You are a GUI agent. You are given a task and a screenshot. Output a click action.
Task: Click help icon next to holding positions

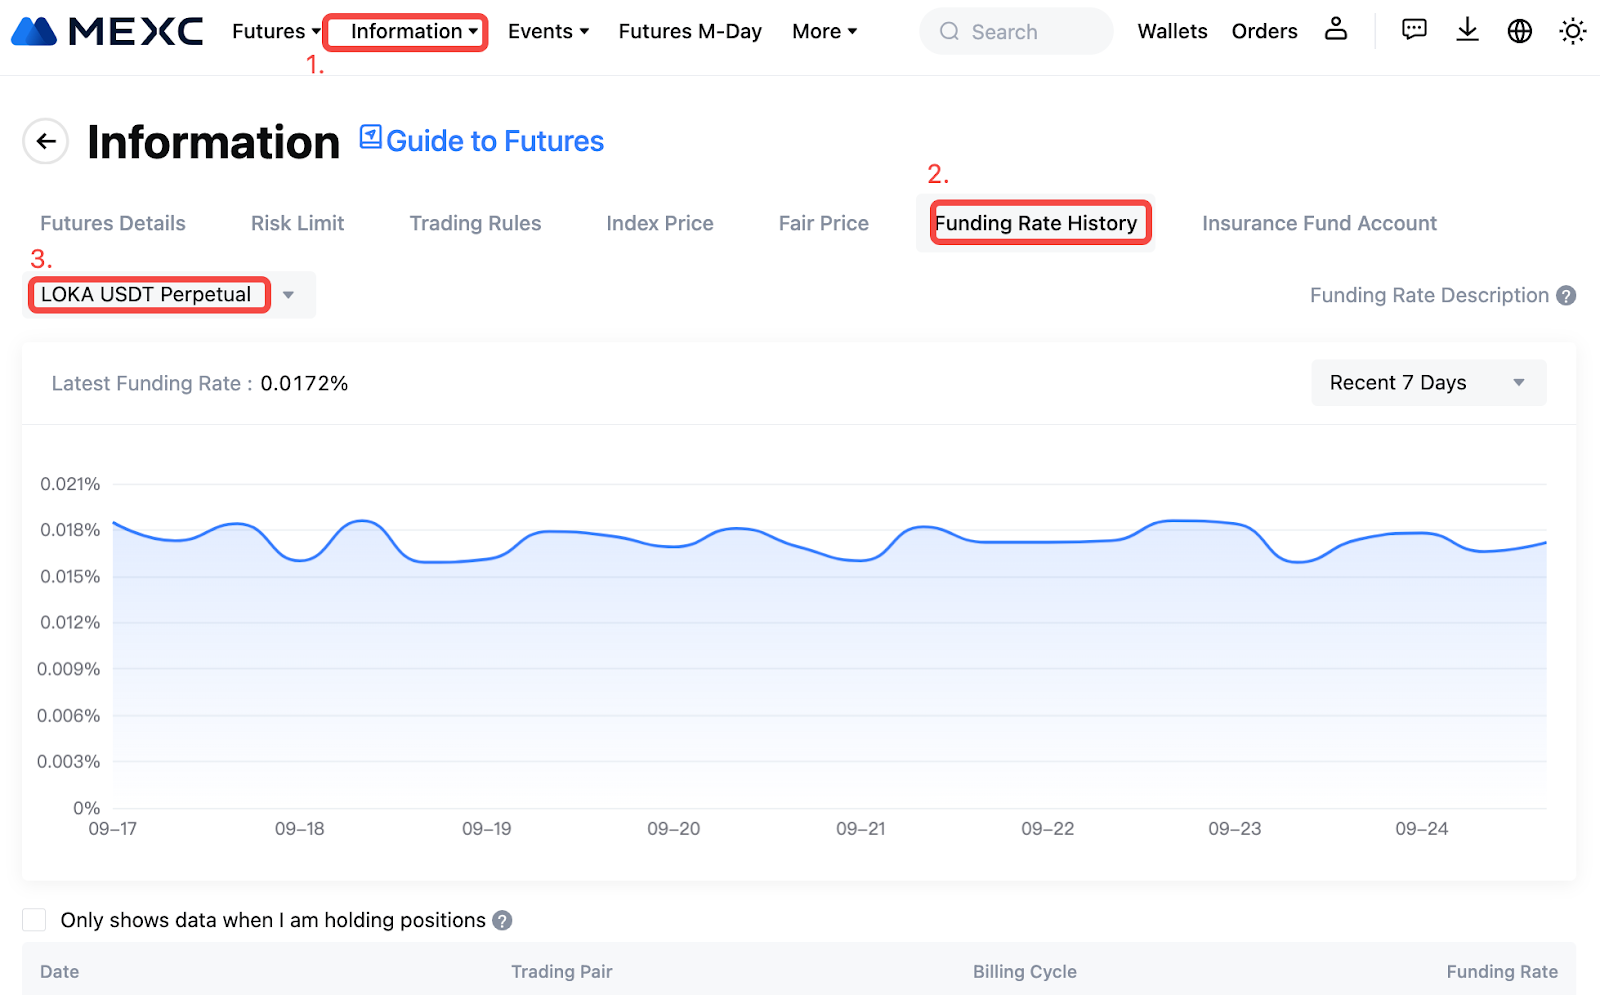(x=503, y=920)
